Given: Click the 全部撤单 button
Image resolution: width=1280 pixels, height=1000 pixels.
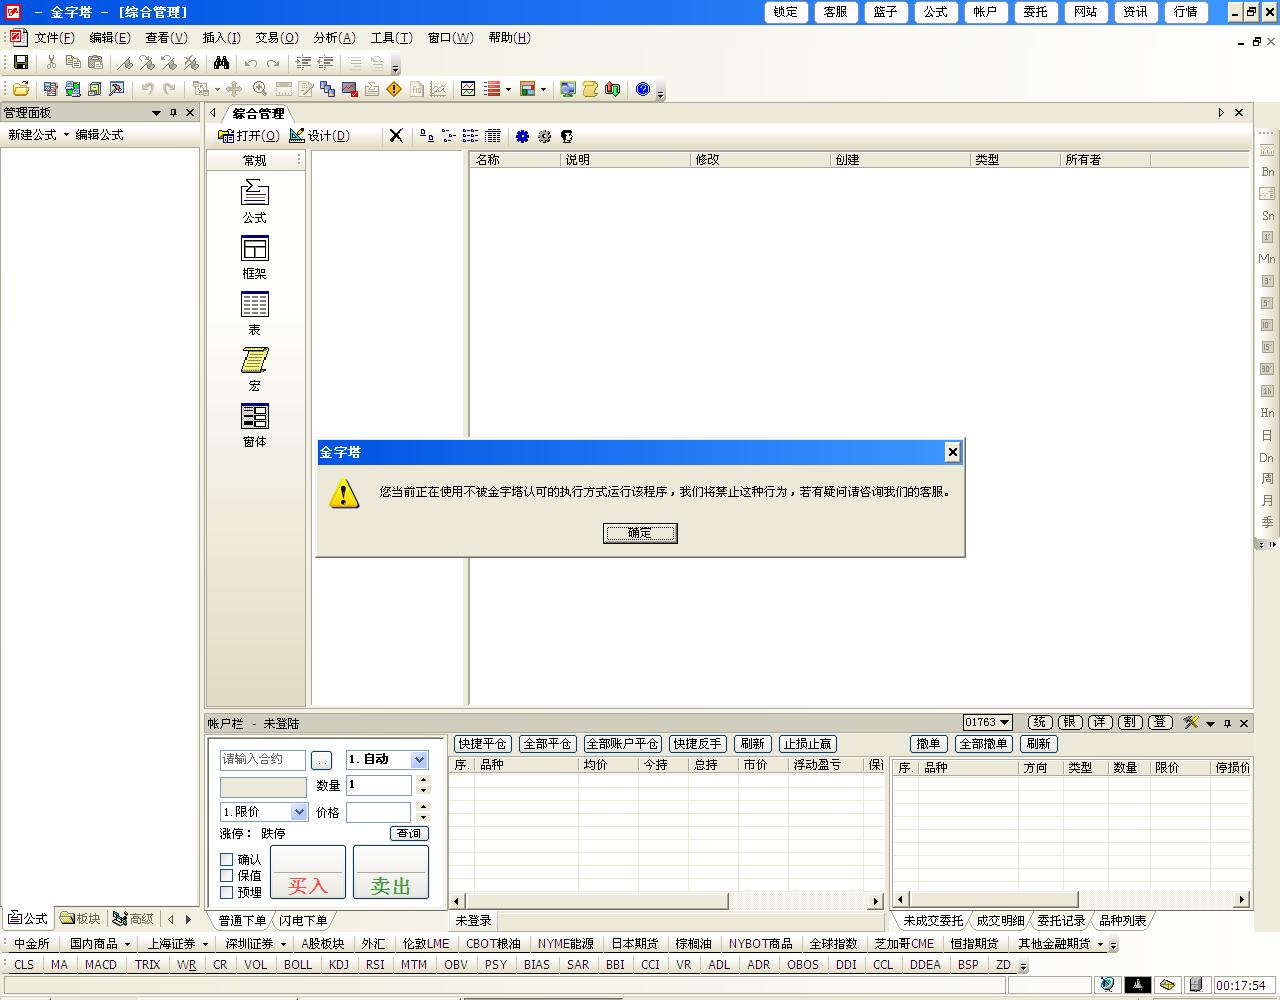Looking at the screenshot, I should 983,744.
